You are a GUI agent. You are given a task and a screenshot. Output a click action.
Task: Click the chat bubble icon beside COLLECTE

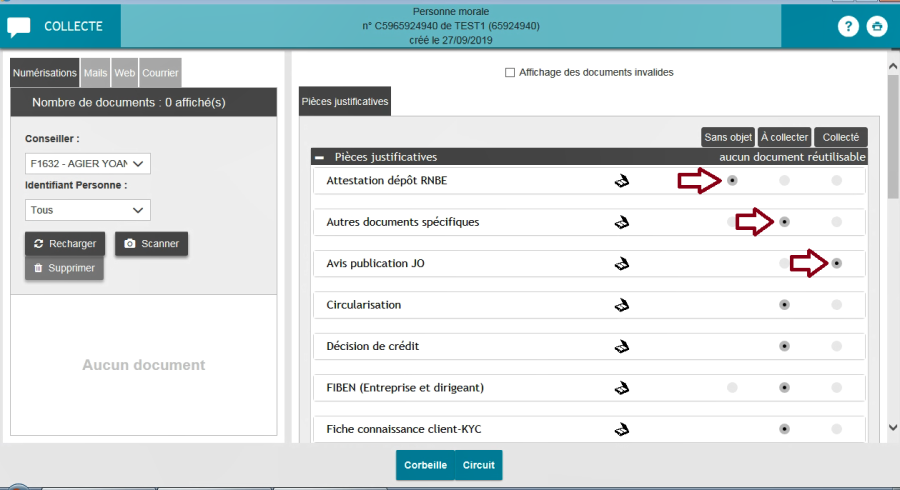tap(19, 26)
